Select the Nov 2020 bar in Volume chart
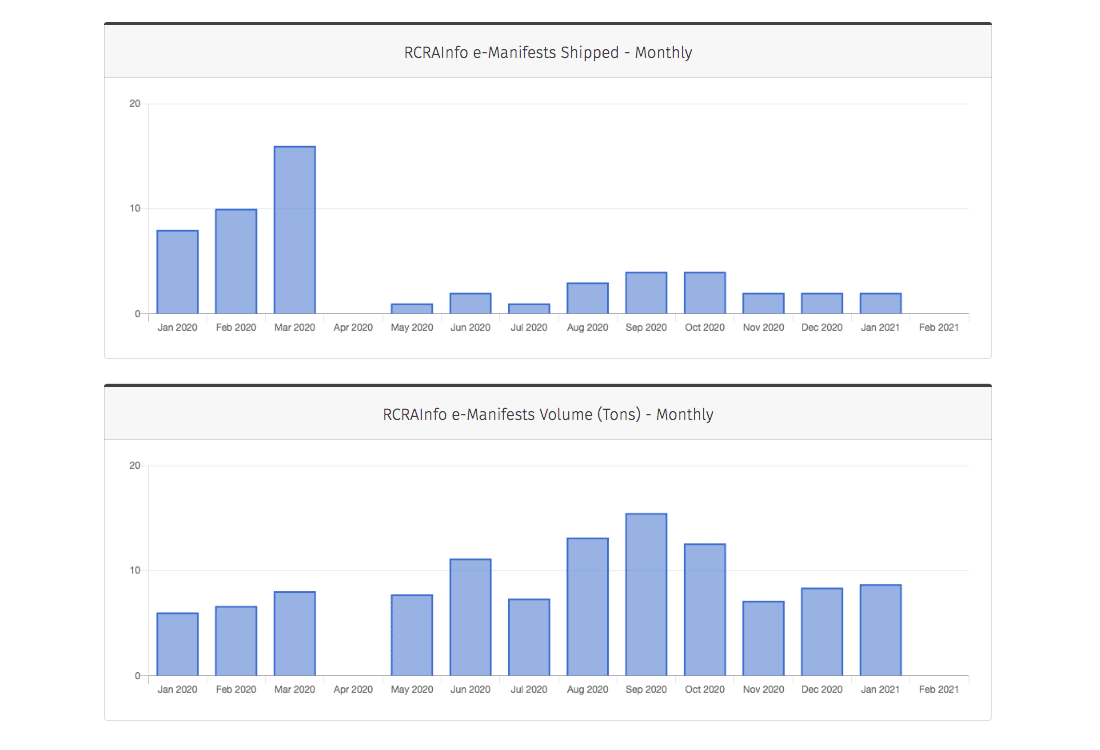Viewport: 1100px width, 750px height. pyautogui.click(x=763, y=638)
